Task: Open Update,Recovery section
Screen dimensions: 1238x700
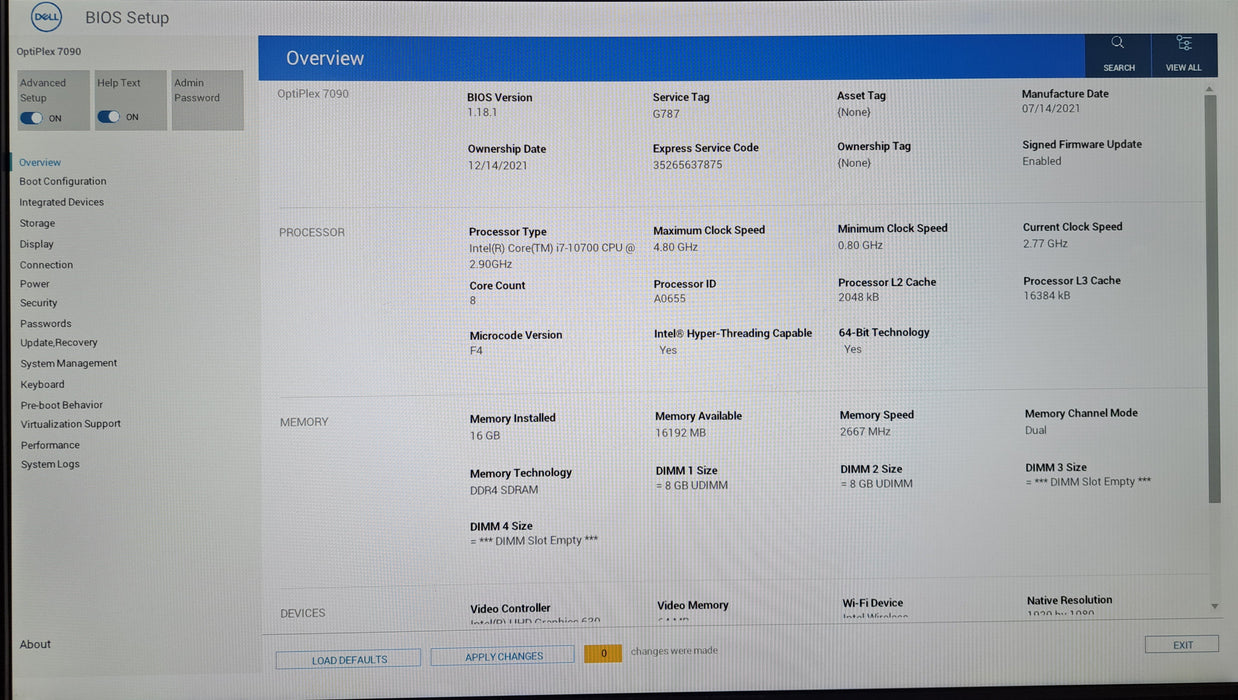Action: point(59,343)
